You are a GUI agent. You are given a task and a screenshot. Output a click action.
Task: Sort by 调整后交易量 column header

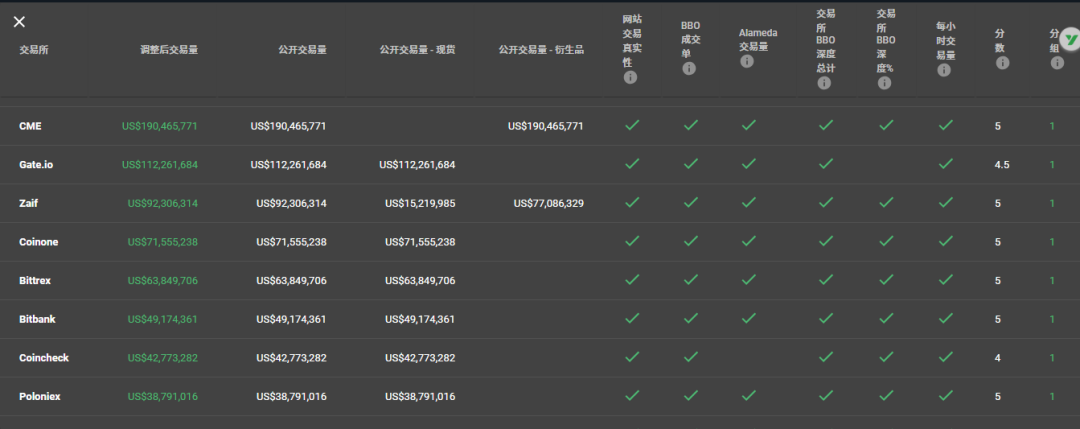[x=169, y=49]
